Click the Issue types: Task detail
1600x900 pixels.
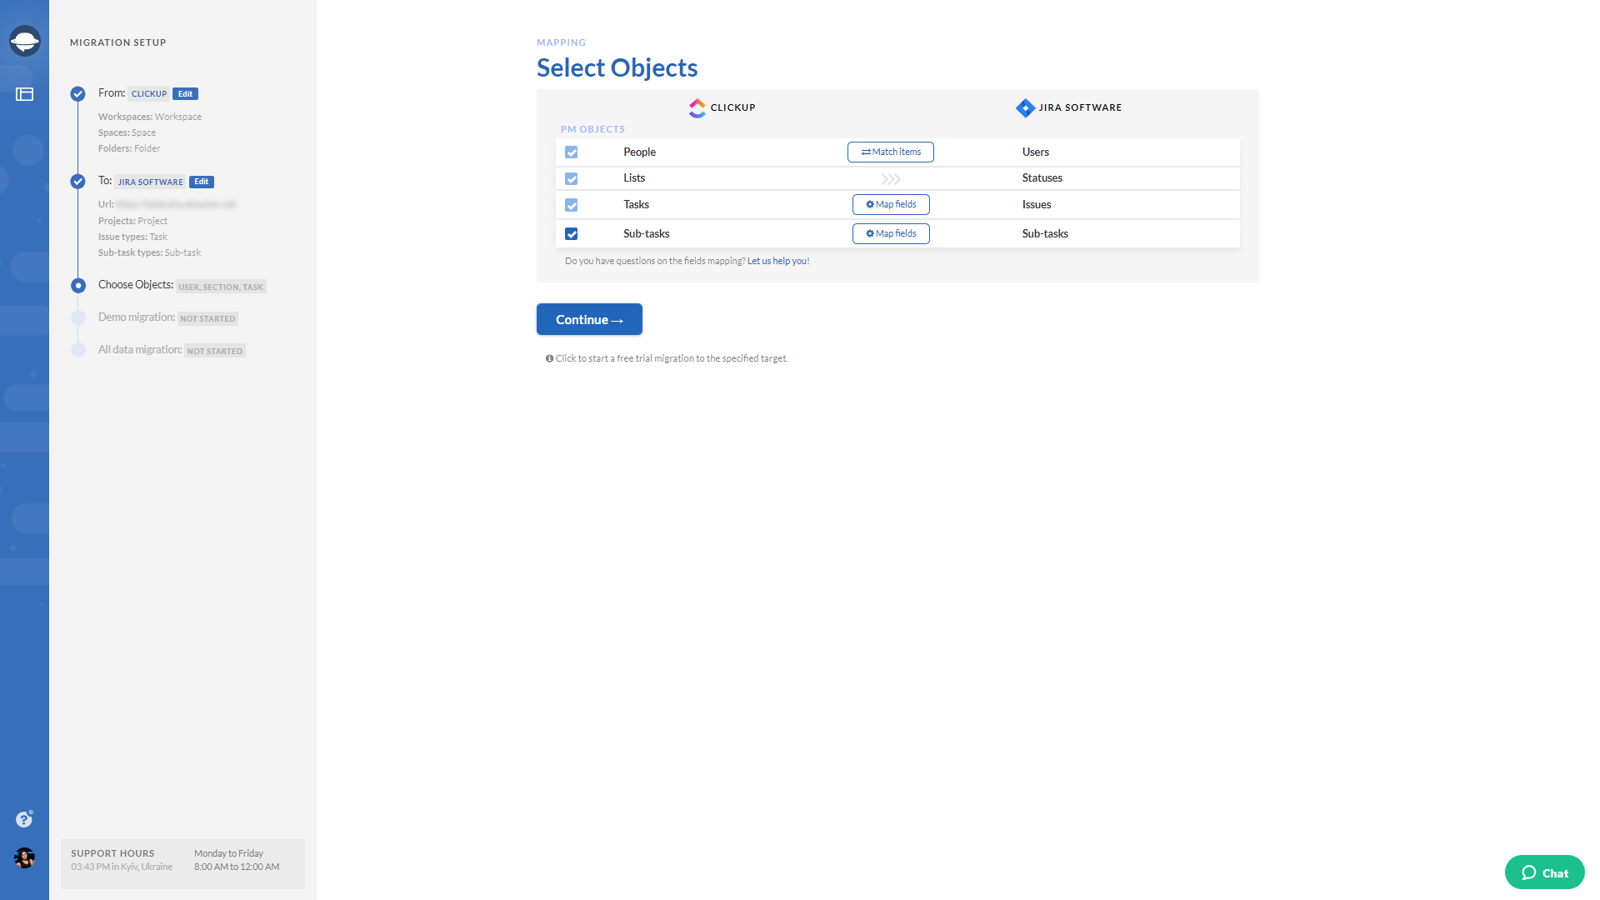coord(133,237)
